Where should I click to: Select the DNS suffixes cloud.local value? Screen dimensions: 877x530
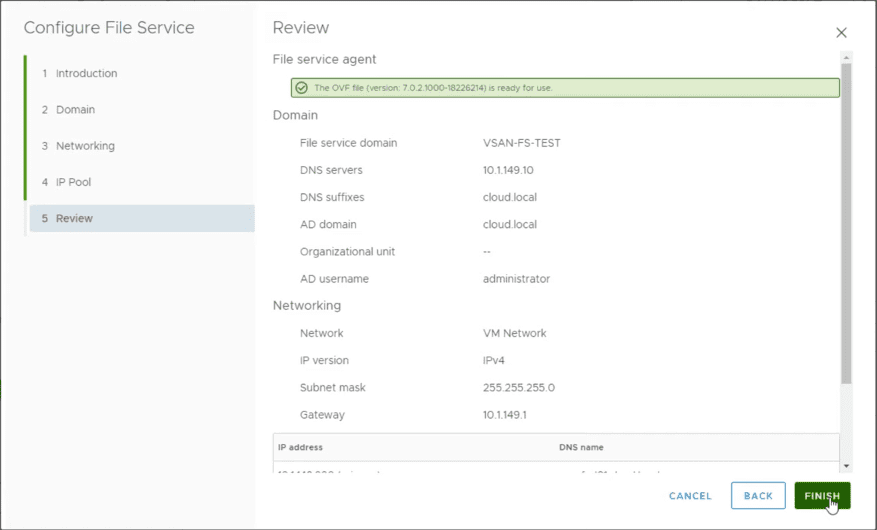510,197
